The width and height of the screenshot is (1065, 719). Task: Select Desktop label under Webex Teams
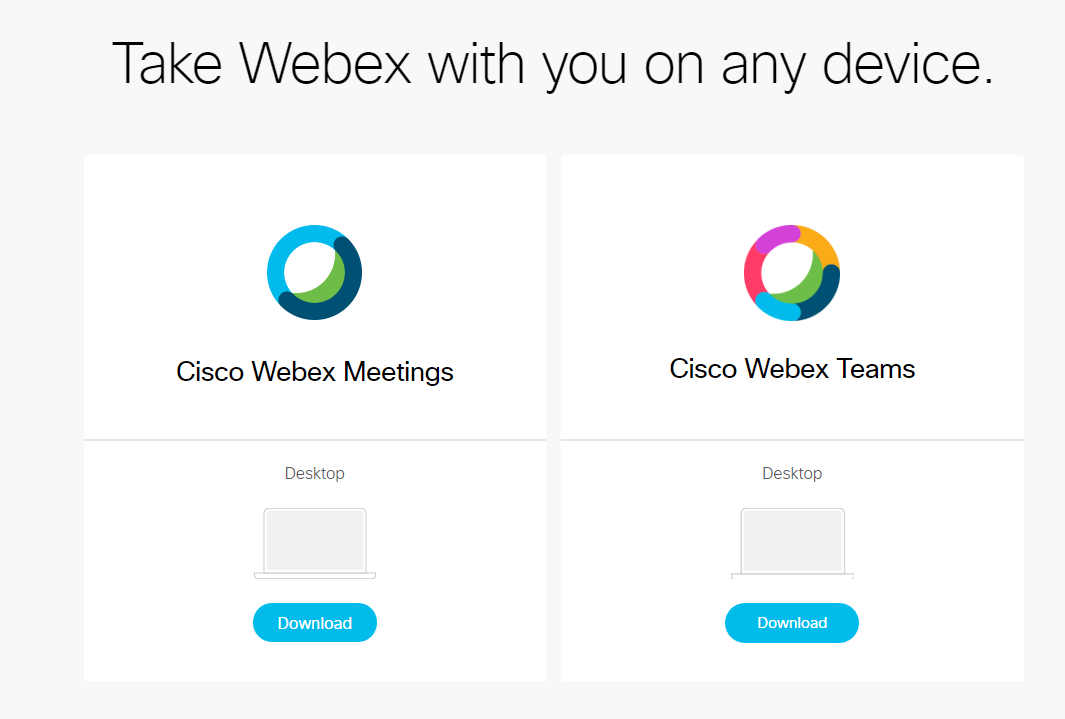click(792, 473)
